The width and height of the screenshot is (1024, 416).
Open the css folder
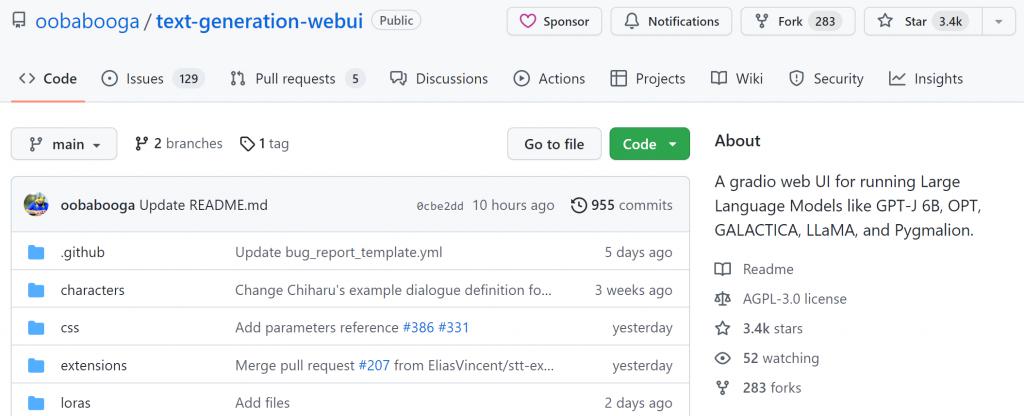70,328
